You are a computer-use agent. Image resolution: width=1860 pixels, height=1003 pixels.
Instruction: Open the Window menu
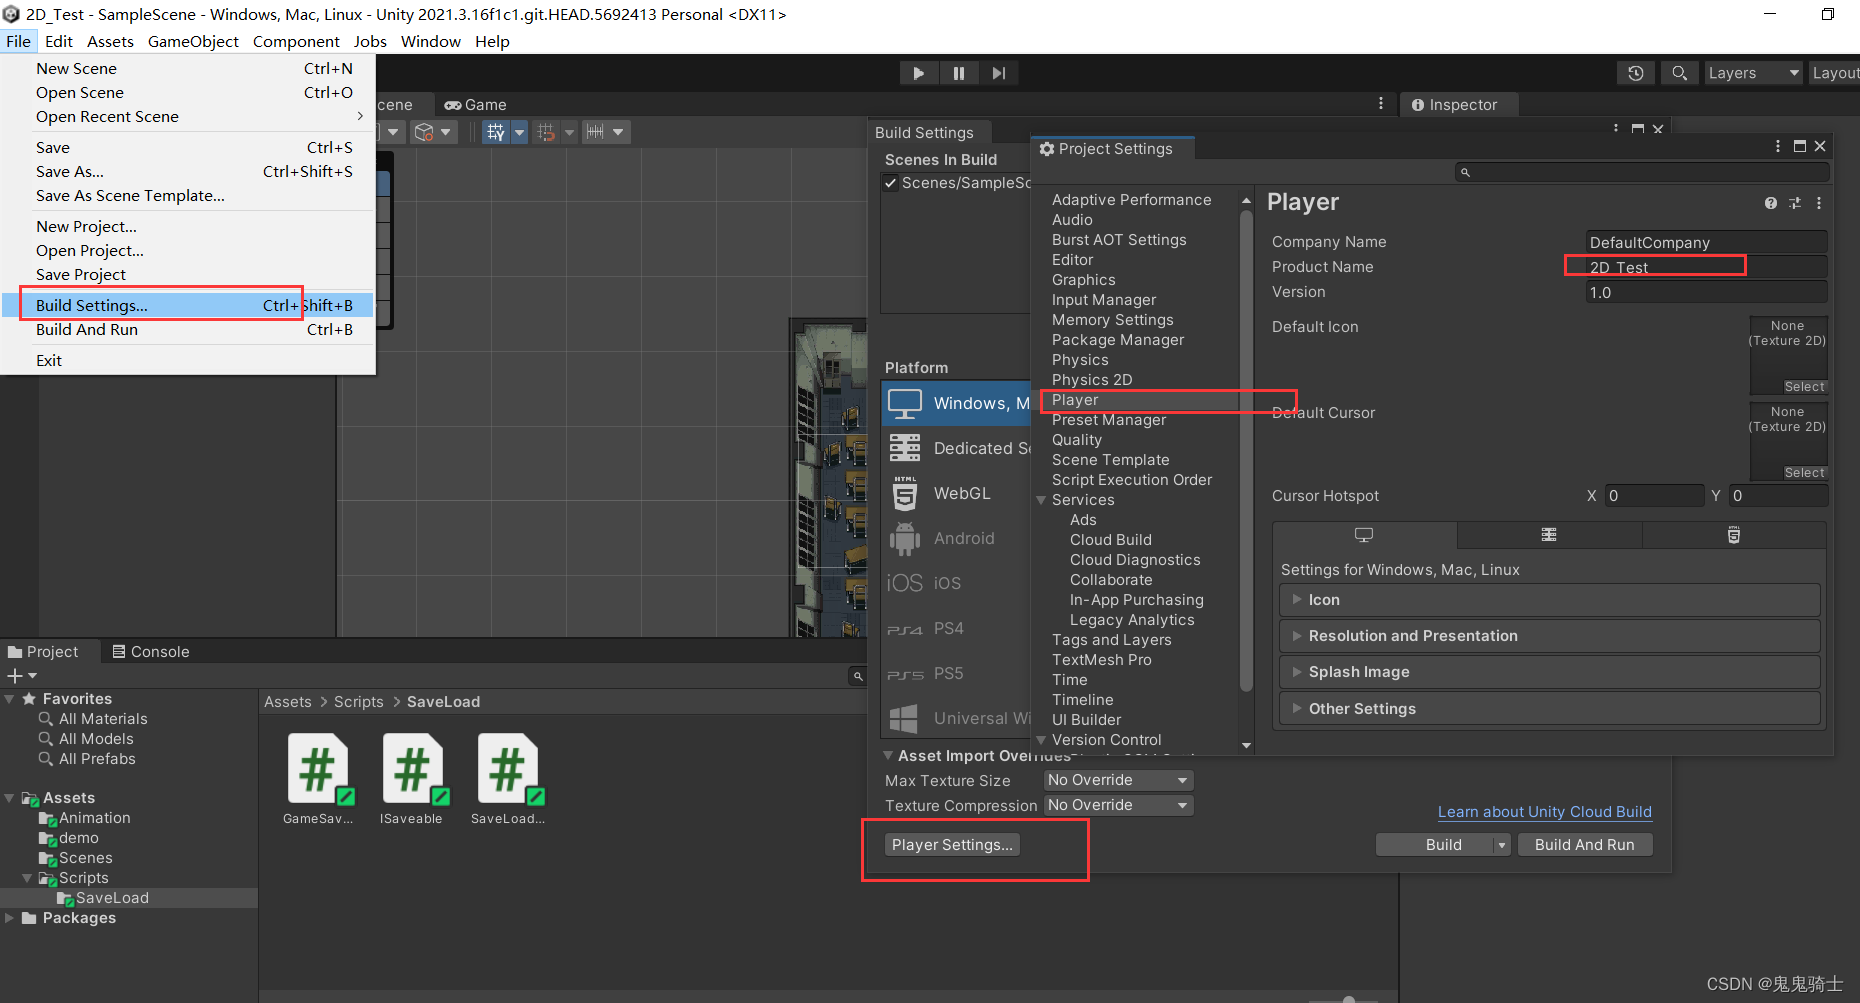(431, 41)
